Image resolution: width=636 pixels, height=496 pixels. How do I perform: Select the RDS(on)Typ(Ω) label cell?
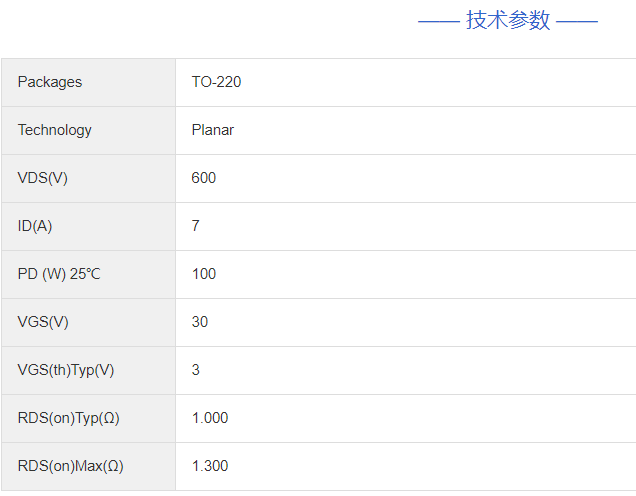[69, 418]
